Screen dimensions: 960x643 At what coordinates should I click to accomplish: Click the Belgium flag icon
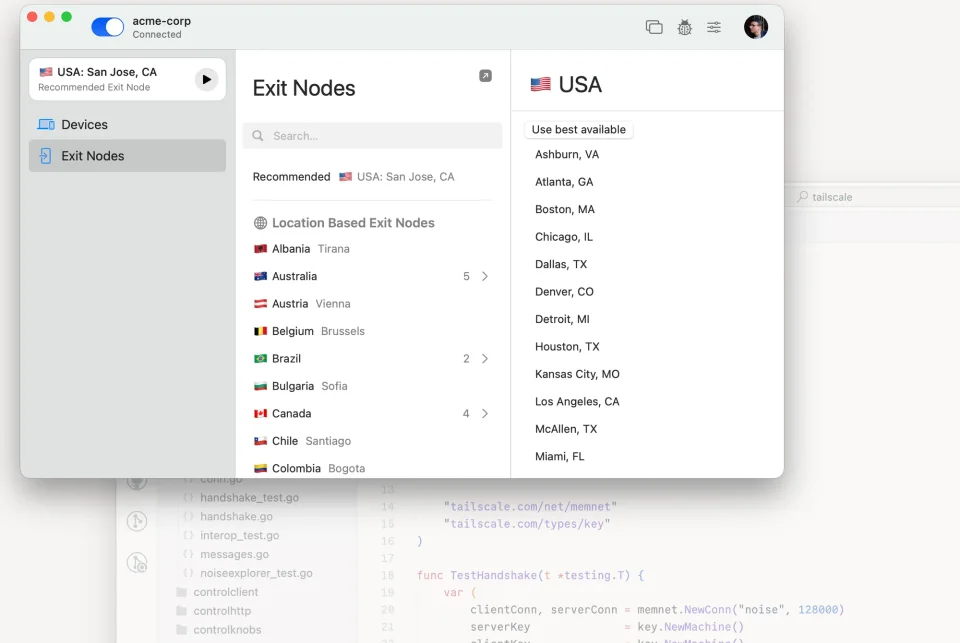(x=260, y=331)
